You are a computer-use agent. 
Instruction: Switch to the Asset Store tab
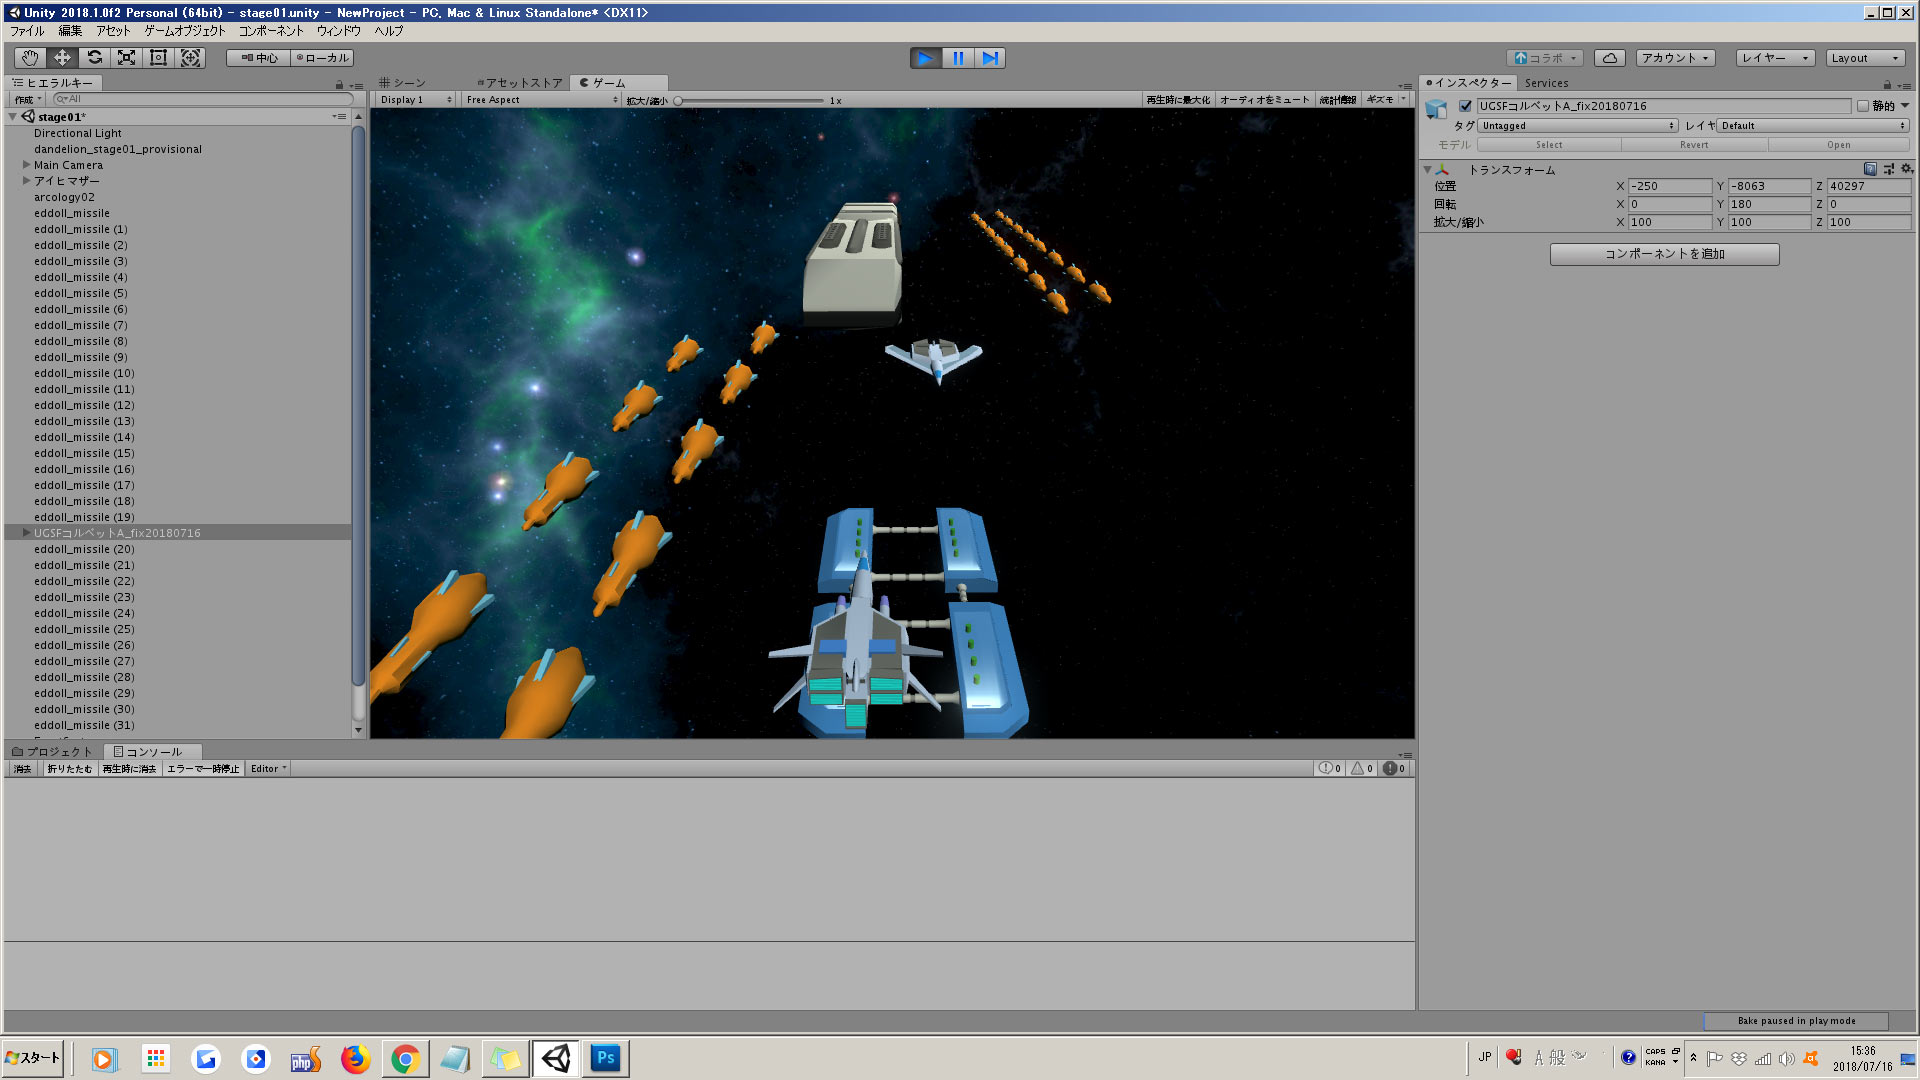point(520,83)
